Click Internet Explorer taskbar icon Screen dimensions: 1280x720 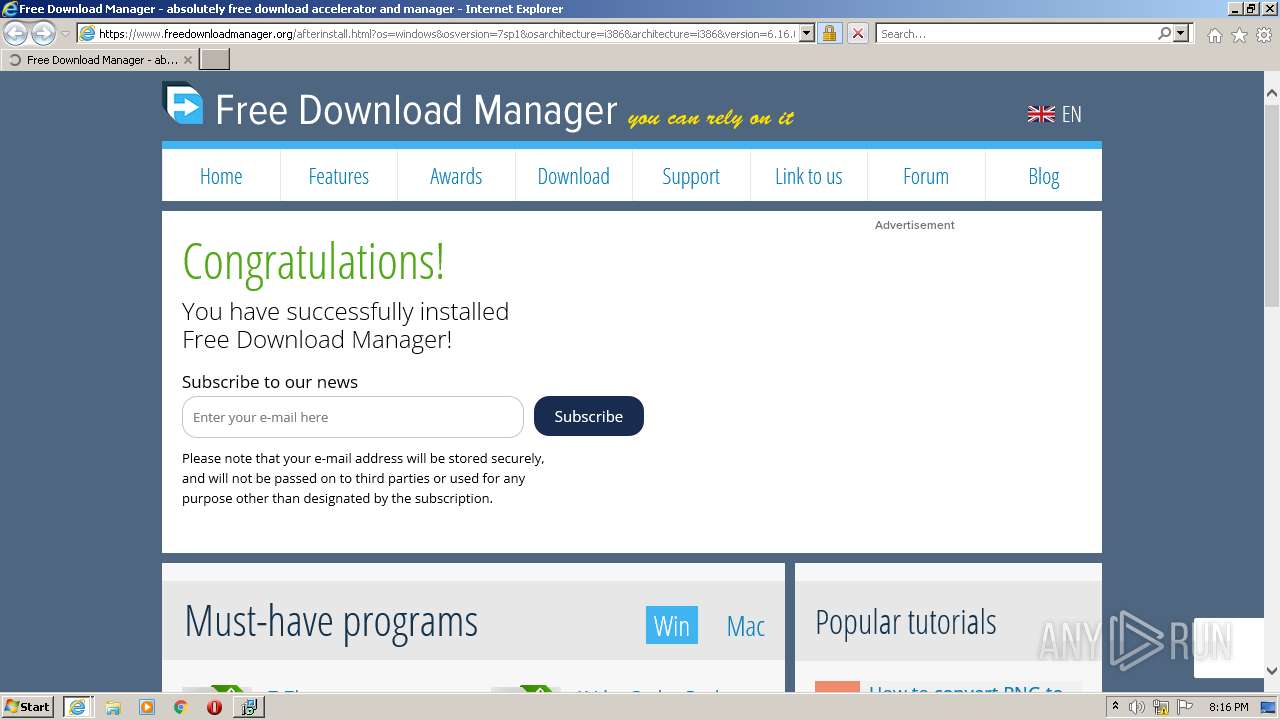[x=77, y=706]
